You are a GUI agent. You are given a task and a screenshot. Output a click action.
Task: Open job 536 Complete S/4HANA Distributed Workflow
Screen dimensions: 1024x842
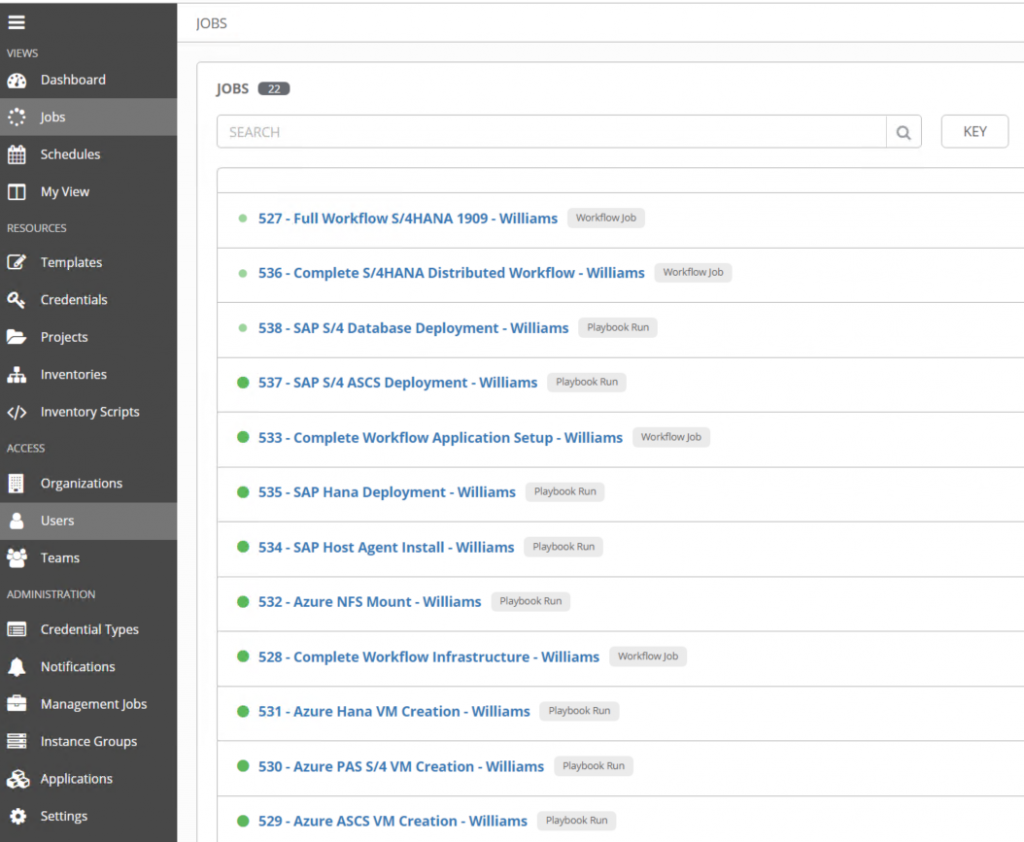pos(451,273)
